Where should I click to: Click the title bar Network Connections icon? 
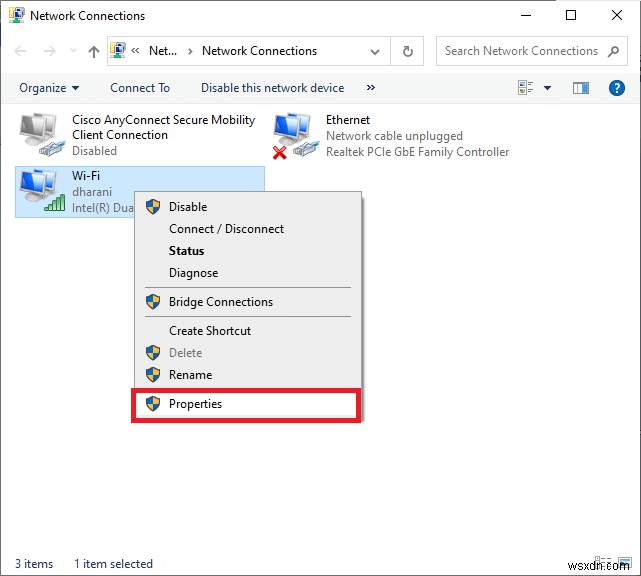click(16, 15)
